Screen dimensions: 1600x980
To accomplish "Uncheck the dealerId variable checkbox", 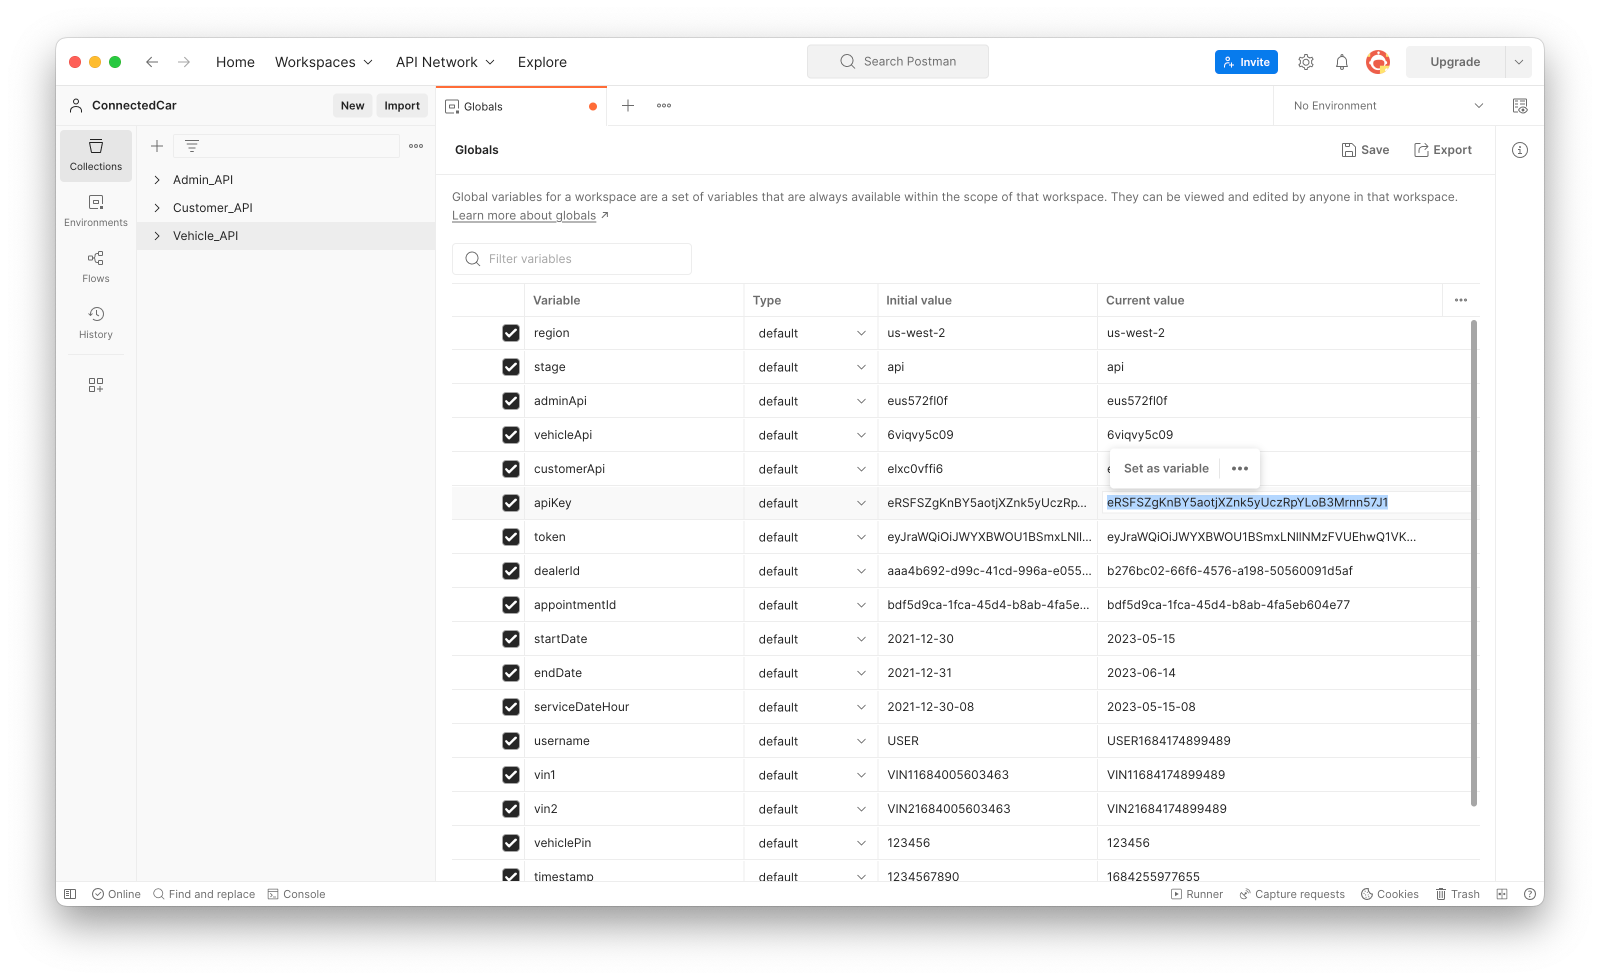I will coord(511,571).
